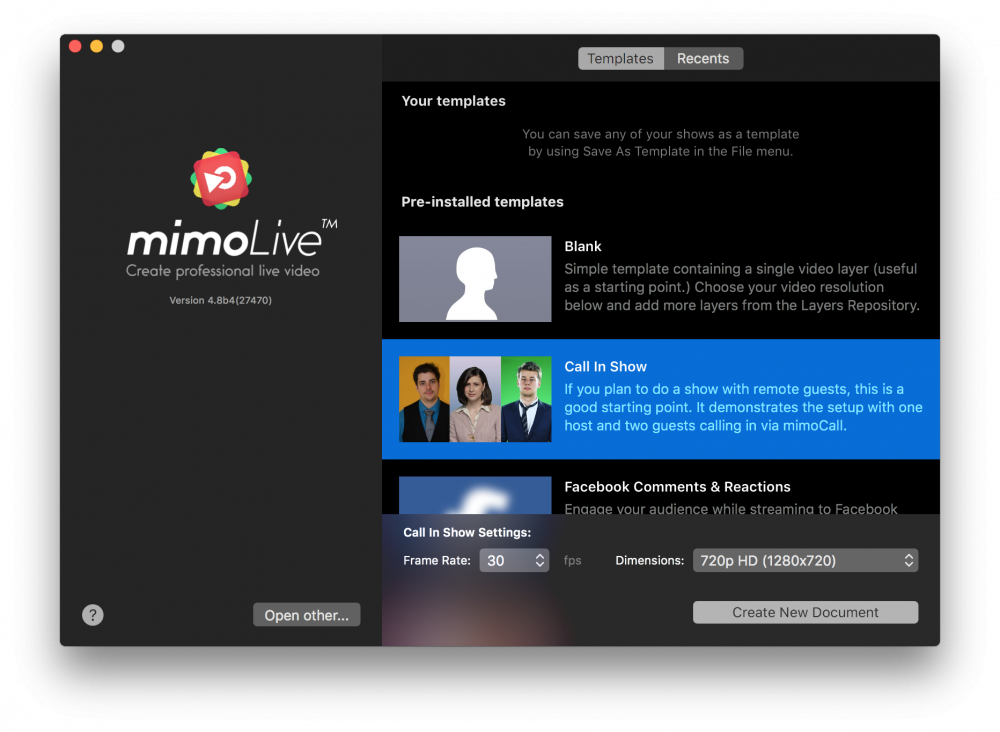Select the Facebook Comments & Reactions thumbnail

475,495
